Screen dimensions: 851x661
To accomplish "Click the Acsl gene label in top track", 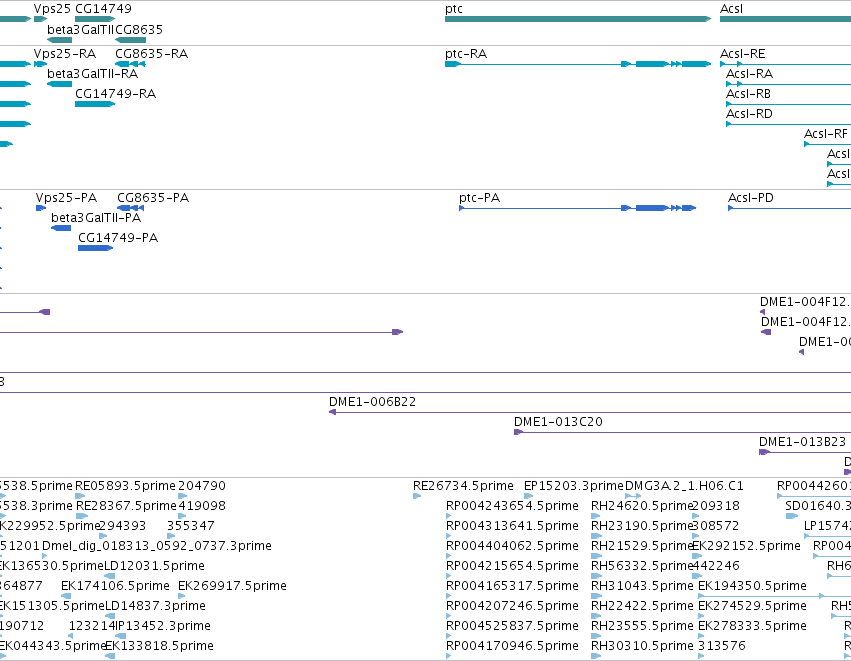I will pos(731,9).
